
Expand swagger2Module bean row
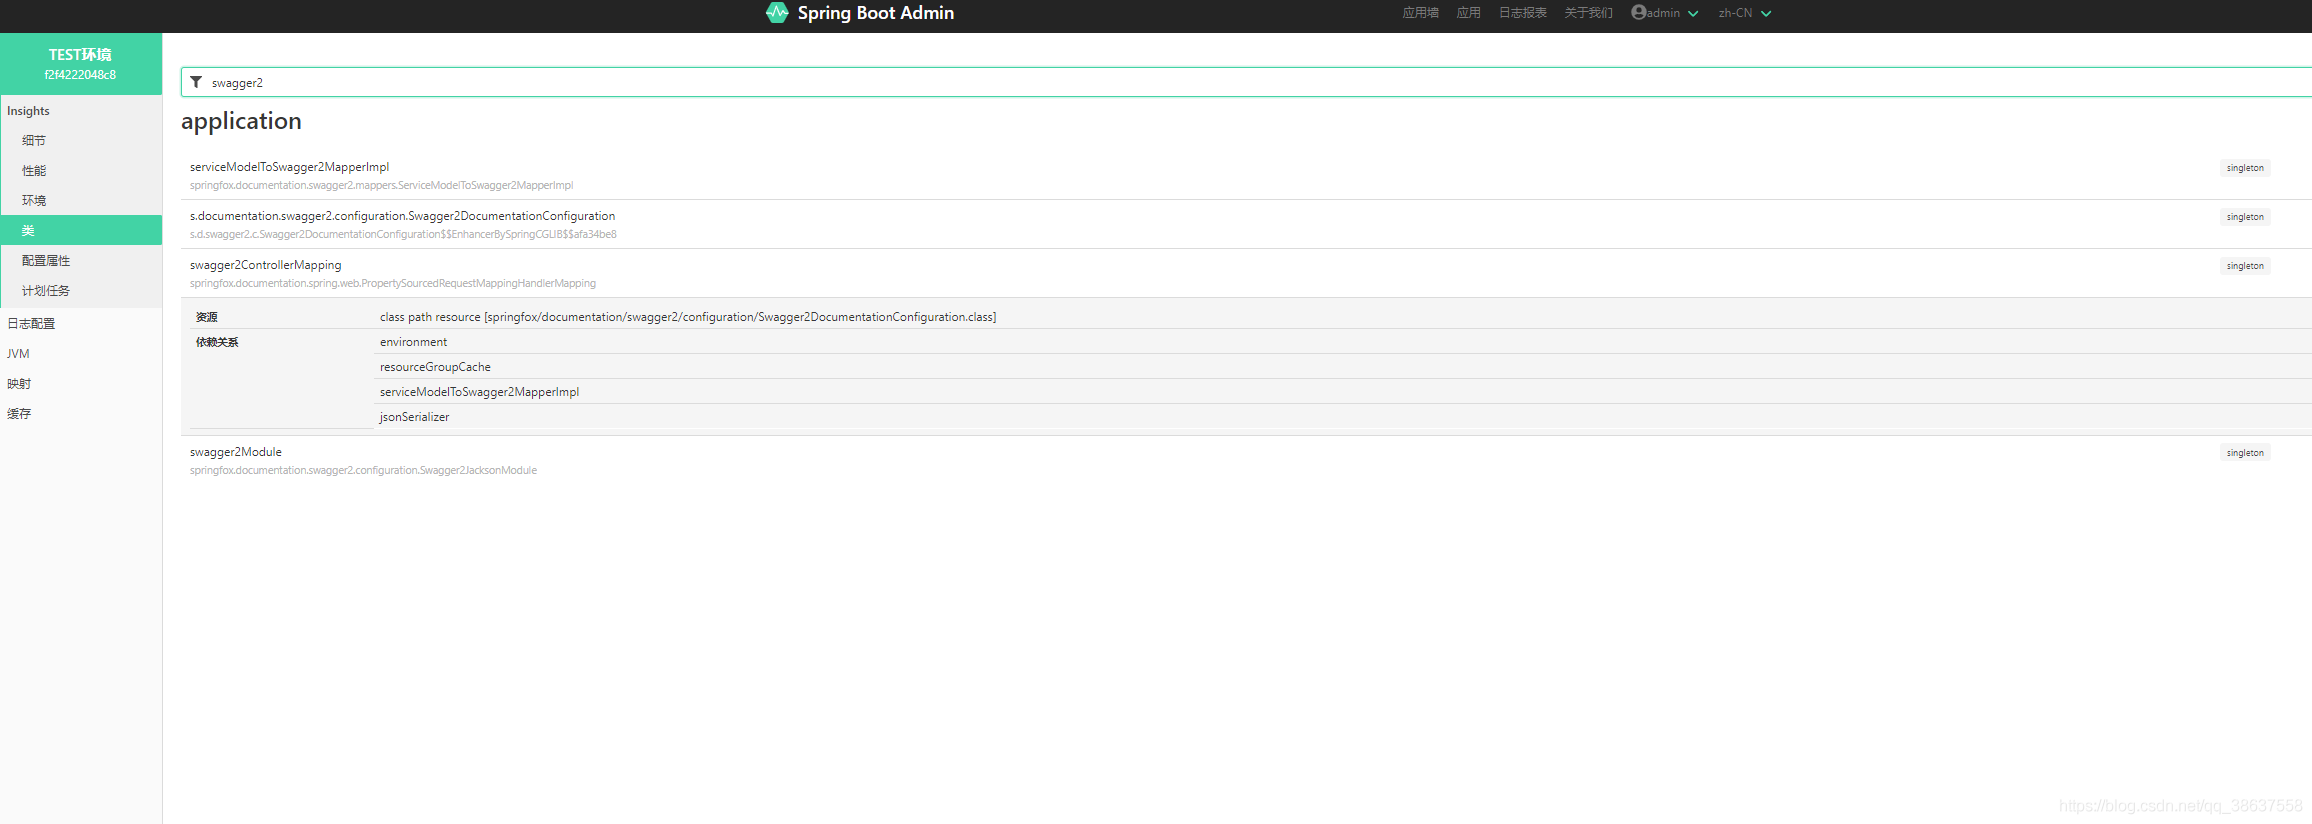tap(1246, 460)
